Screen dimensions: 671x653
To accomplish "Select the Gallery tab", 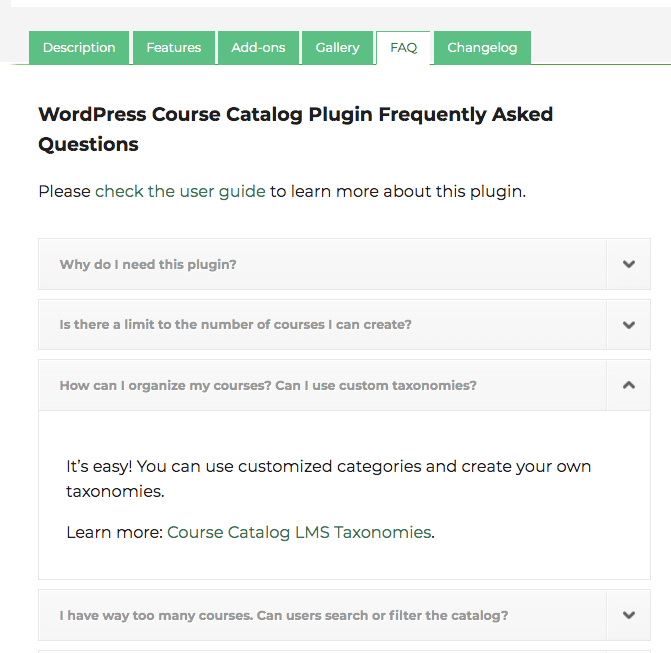I will coord(337,48).
